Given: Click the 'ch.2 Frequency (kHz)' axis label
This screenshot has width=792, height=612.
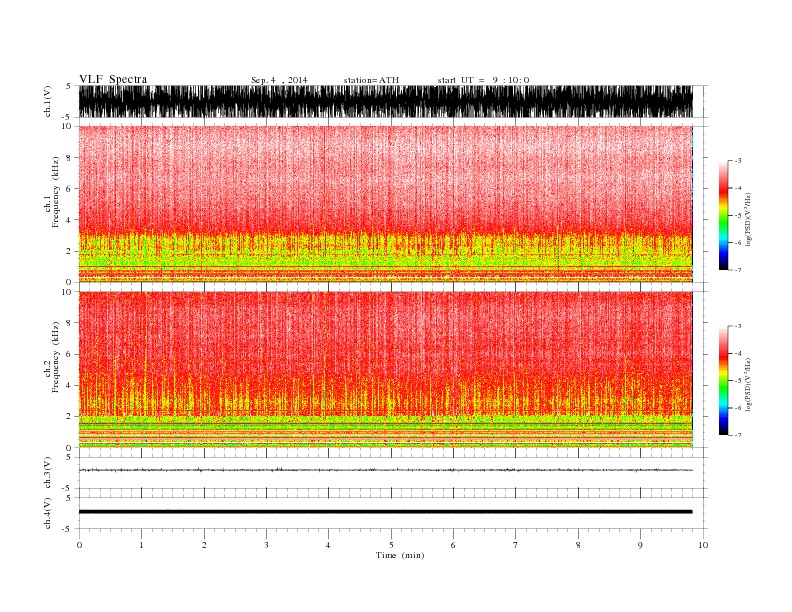Looking at the screenshot, I should tap(52, 358).
